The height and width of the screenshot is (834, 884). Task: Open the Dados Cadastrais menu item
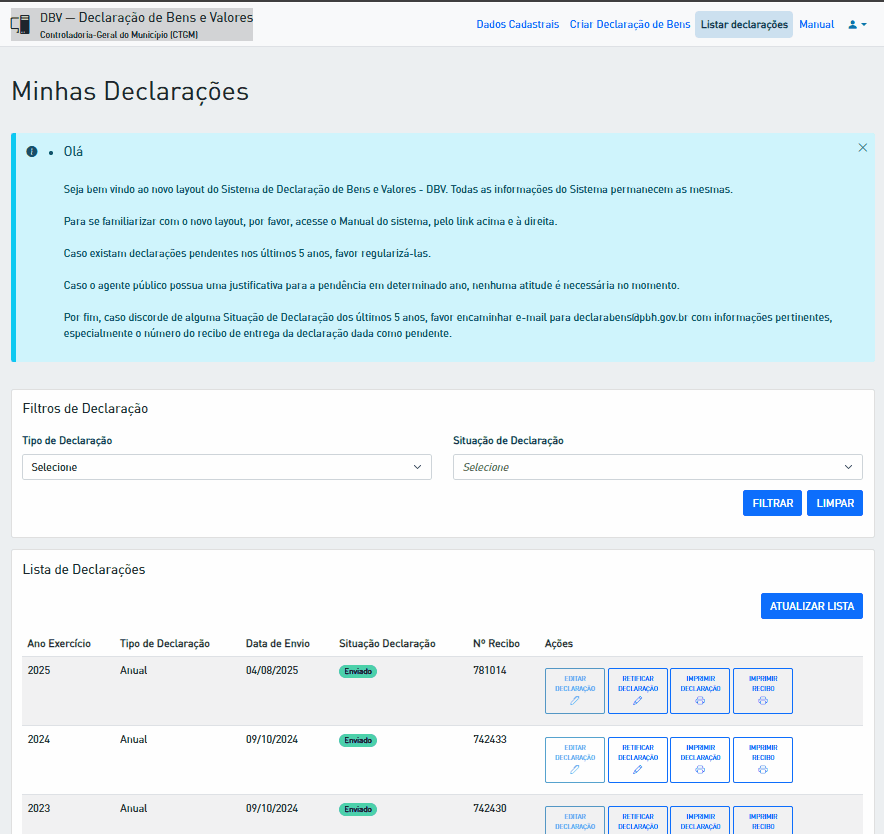(x=518, y=24)
